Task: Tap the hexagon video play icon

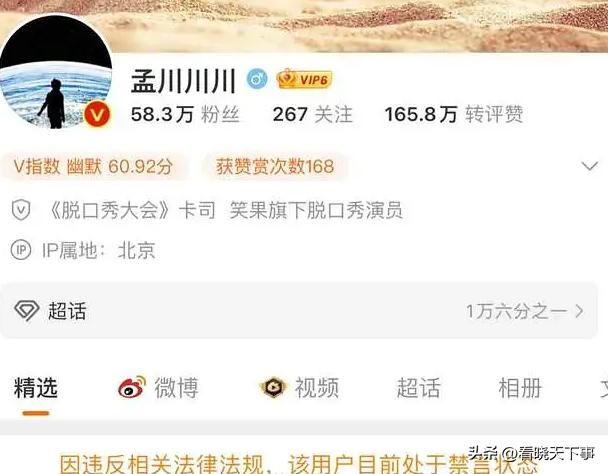Action: [x=273, y=388]
